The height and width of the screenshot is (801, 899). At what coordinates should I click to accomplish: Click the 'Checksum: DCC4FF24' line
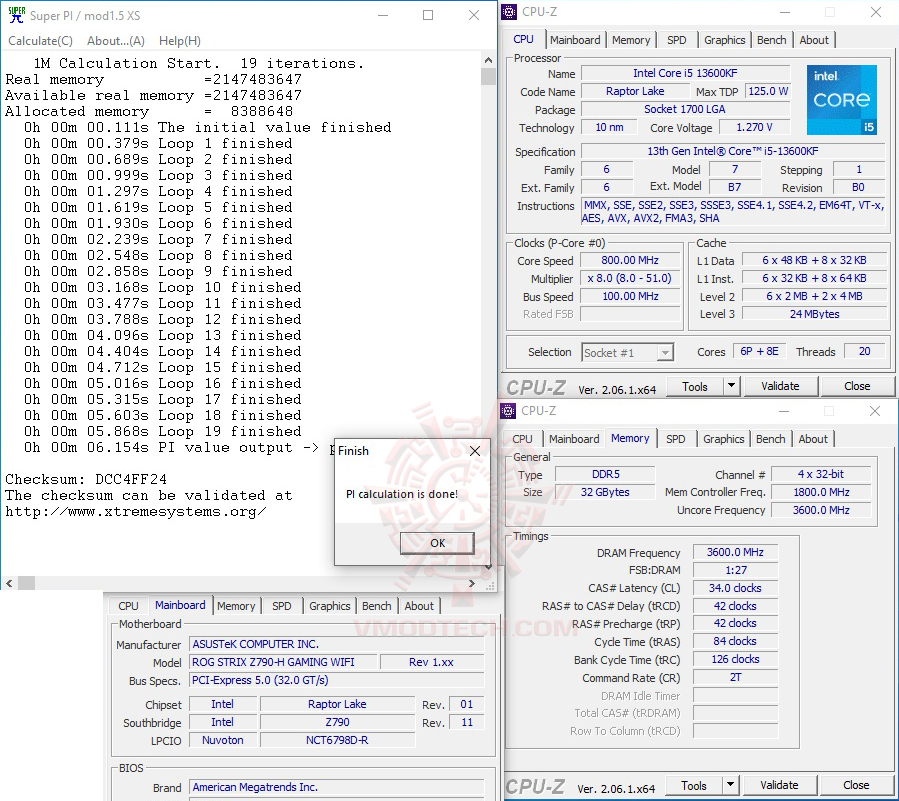click(86, 479)
